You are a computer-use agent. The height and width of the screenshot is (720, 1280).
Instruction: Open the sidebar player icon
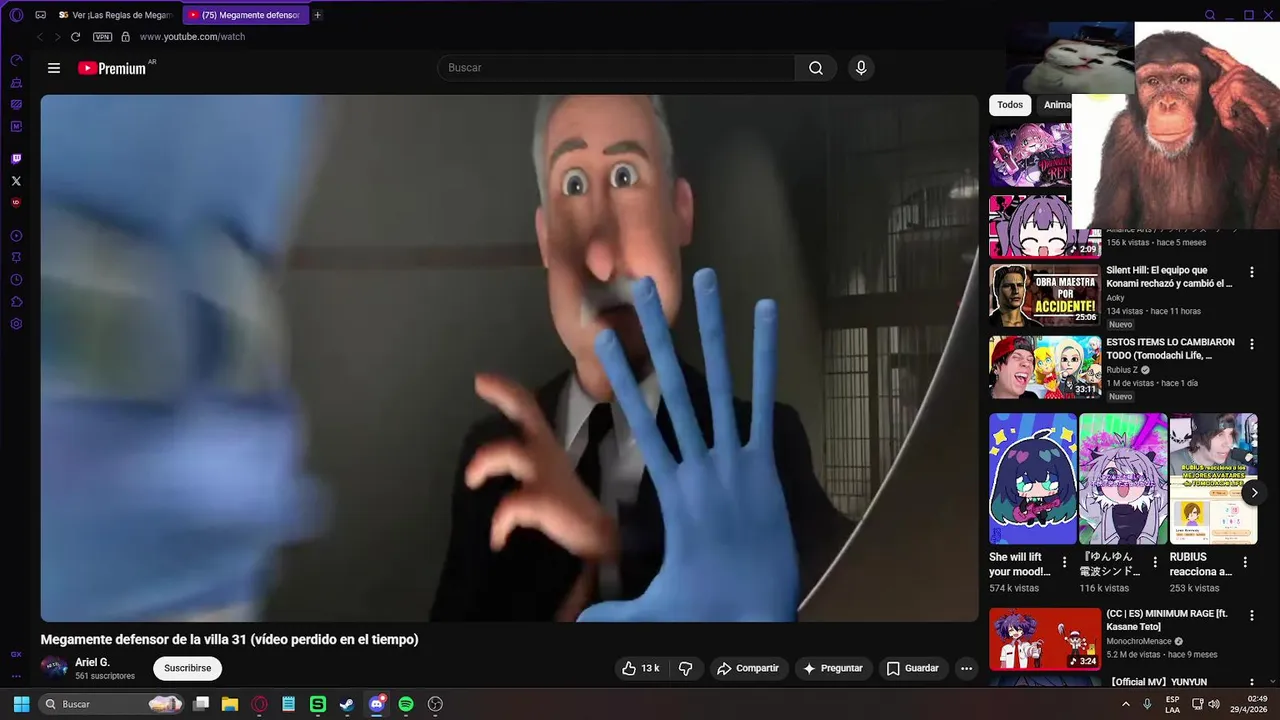pyautogui.click(x=16, y=236)
